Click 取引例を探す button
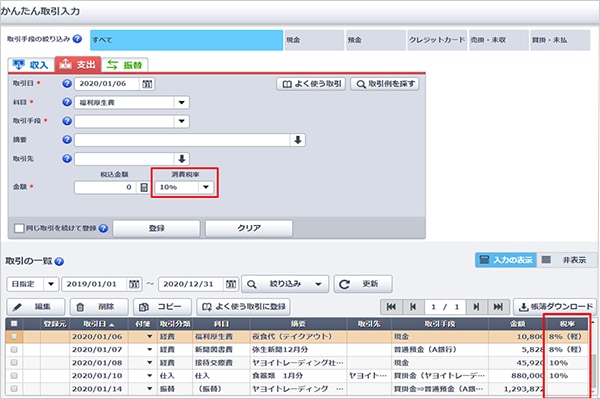The image size is (600, 399). point(385,84)
